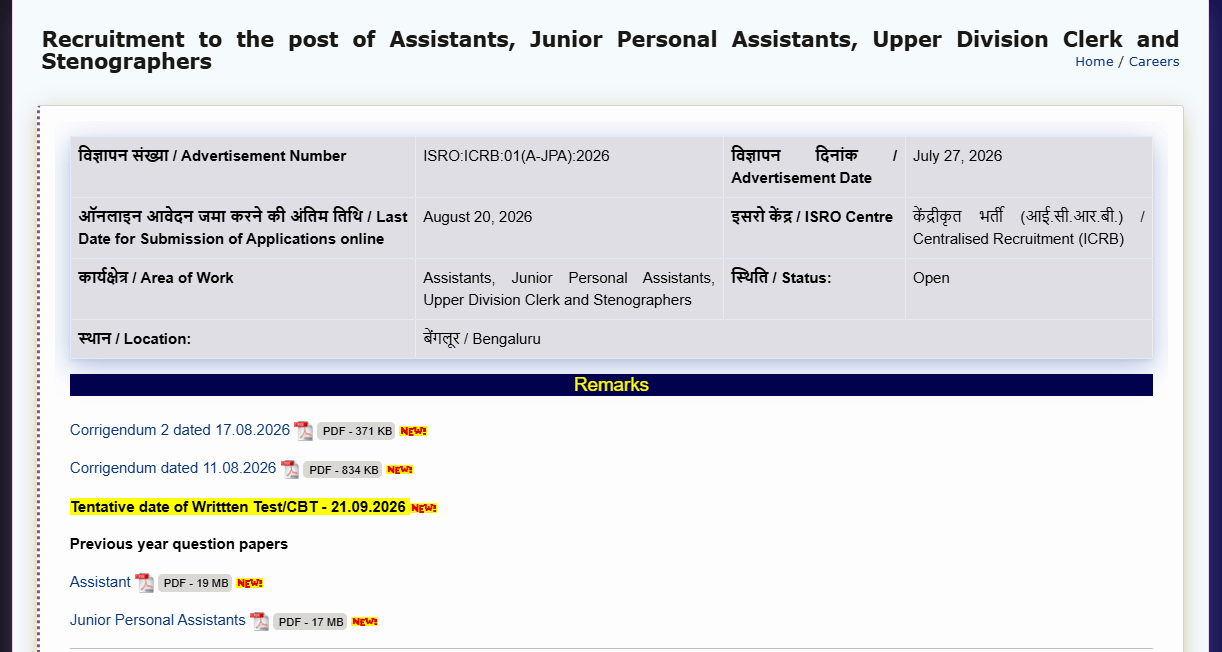Click the Advertisement Date label

tap(813, 167)
